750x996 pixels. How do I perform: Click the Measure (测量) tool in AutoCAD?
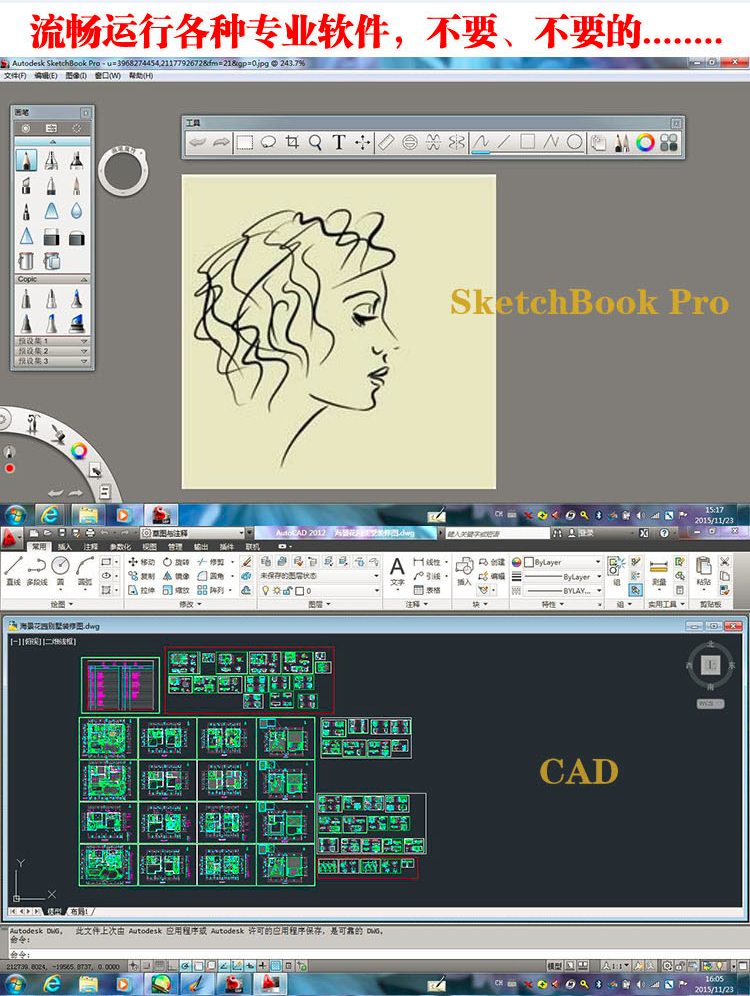click(x=659, y=572)
